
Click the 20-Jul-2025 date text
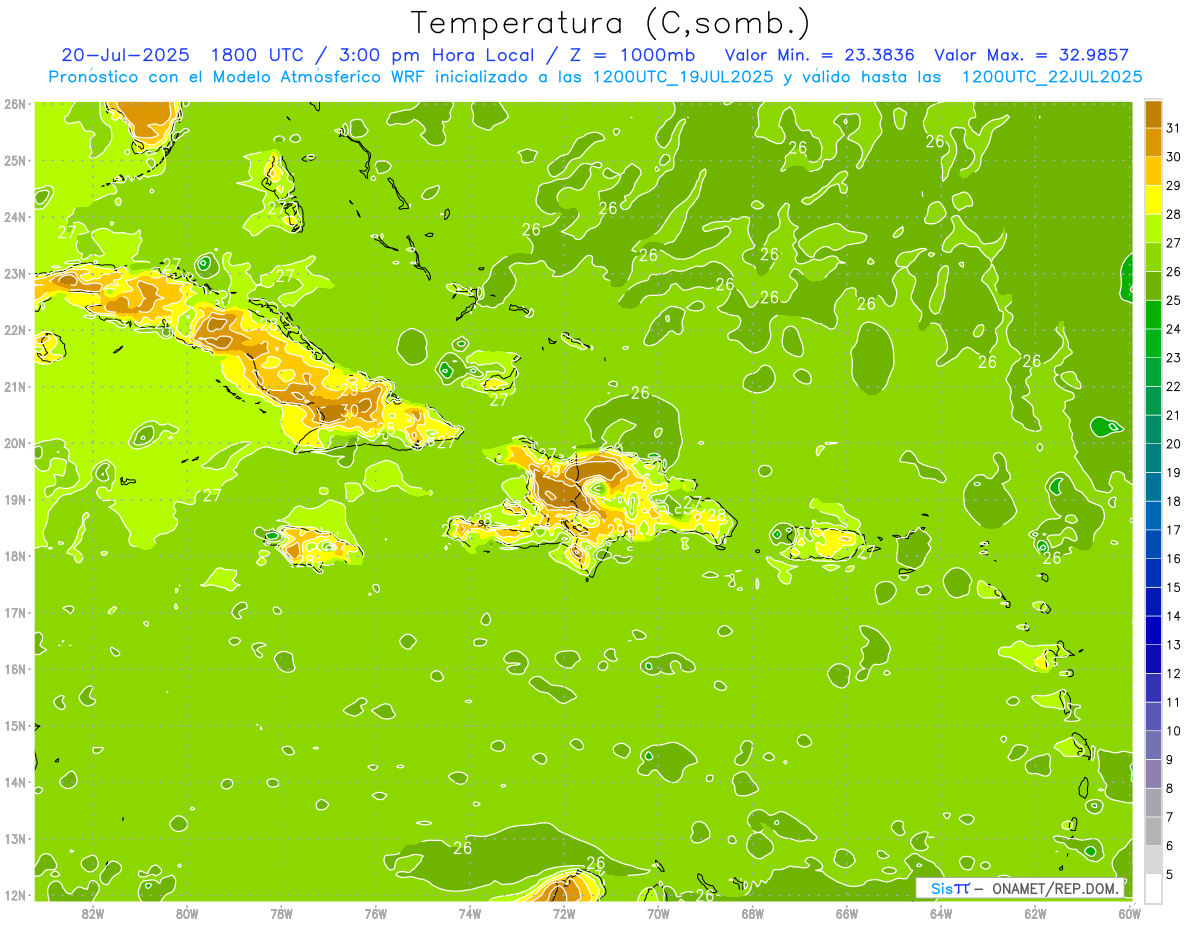126,55
